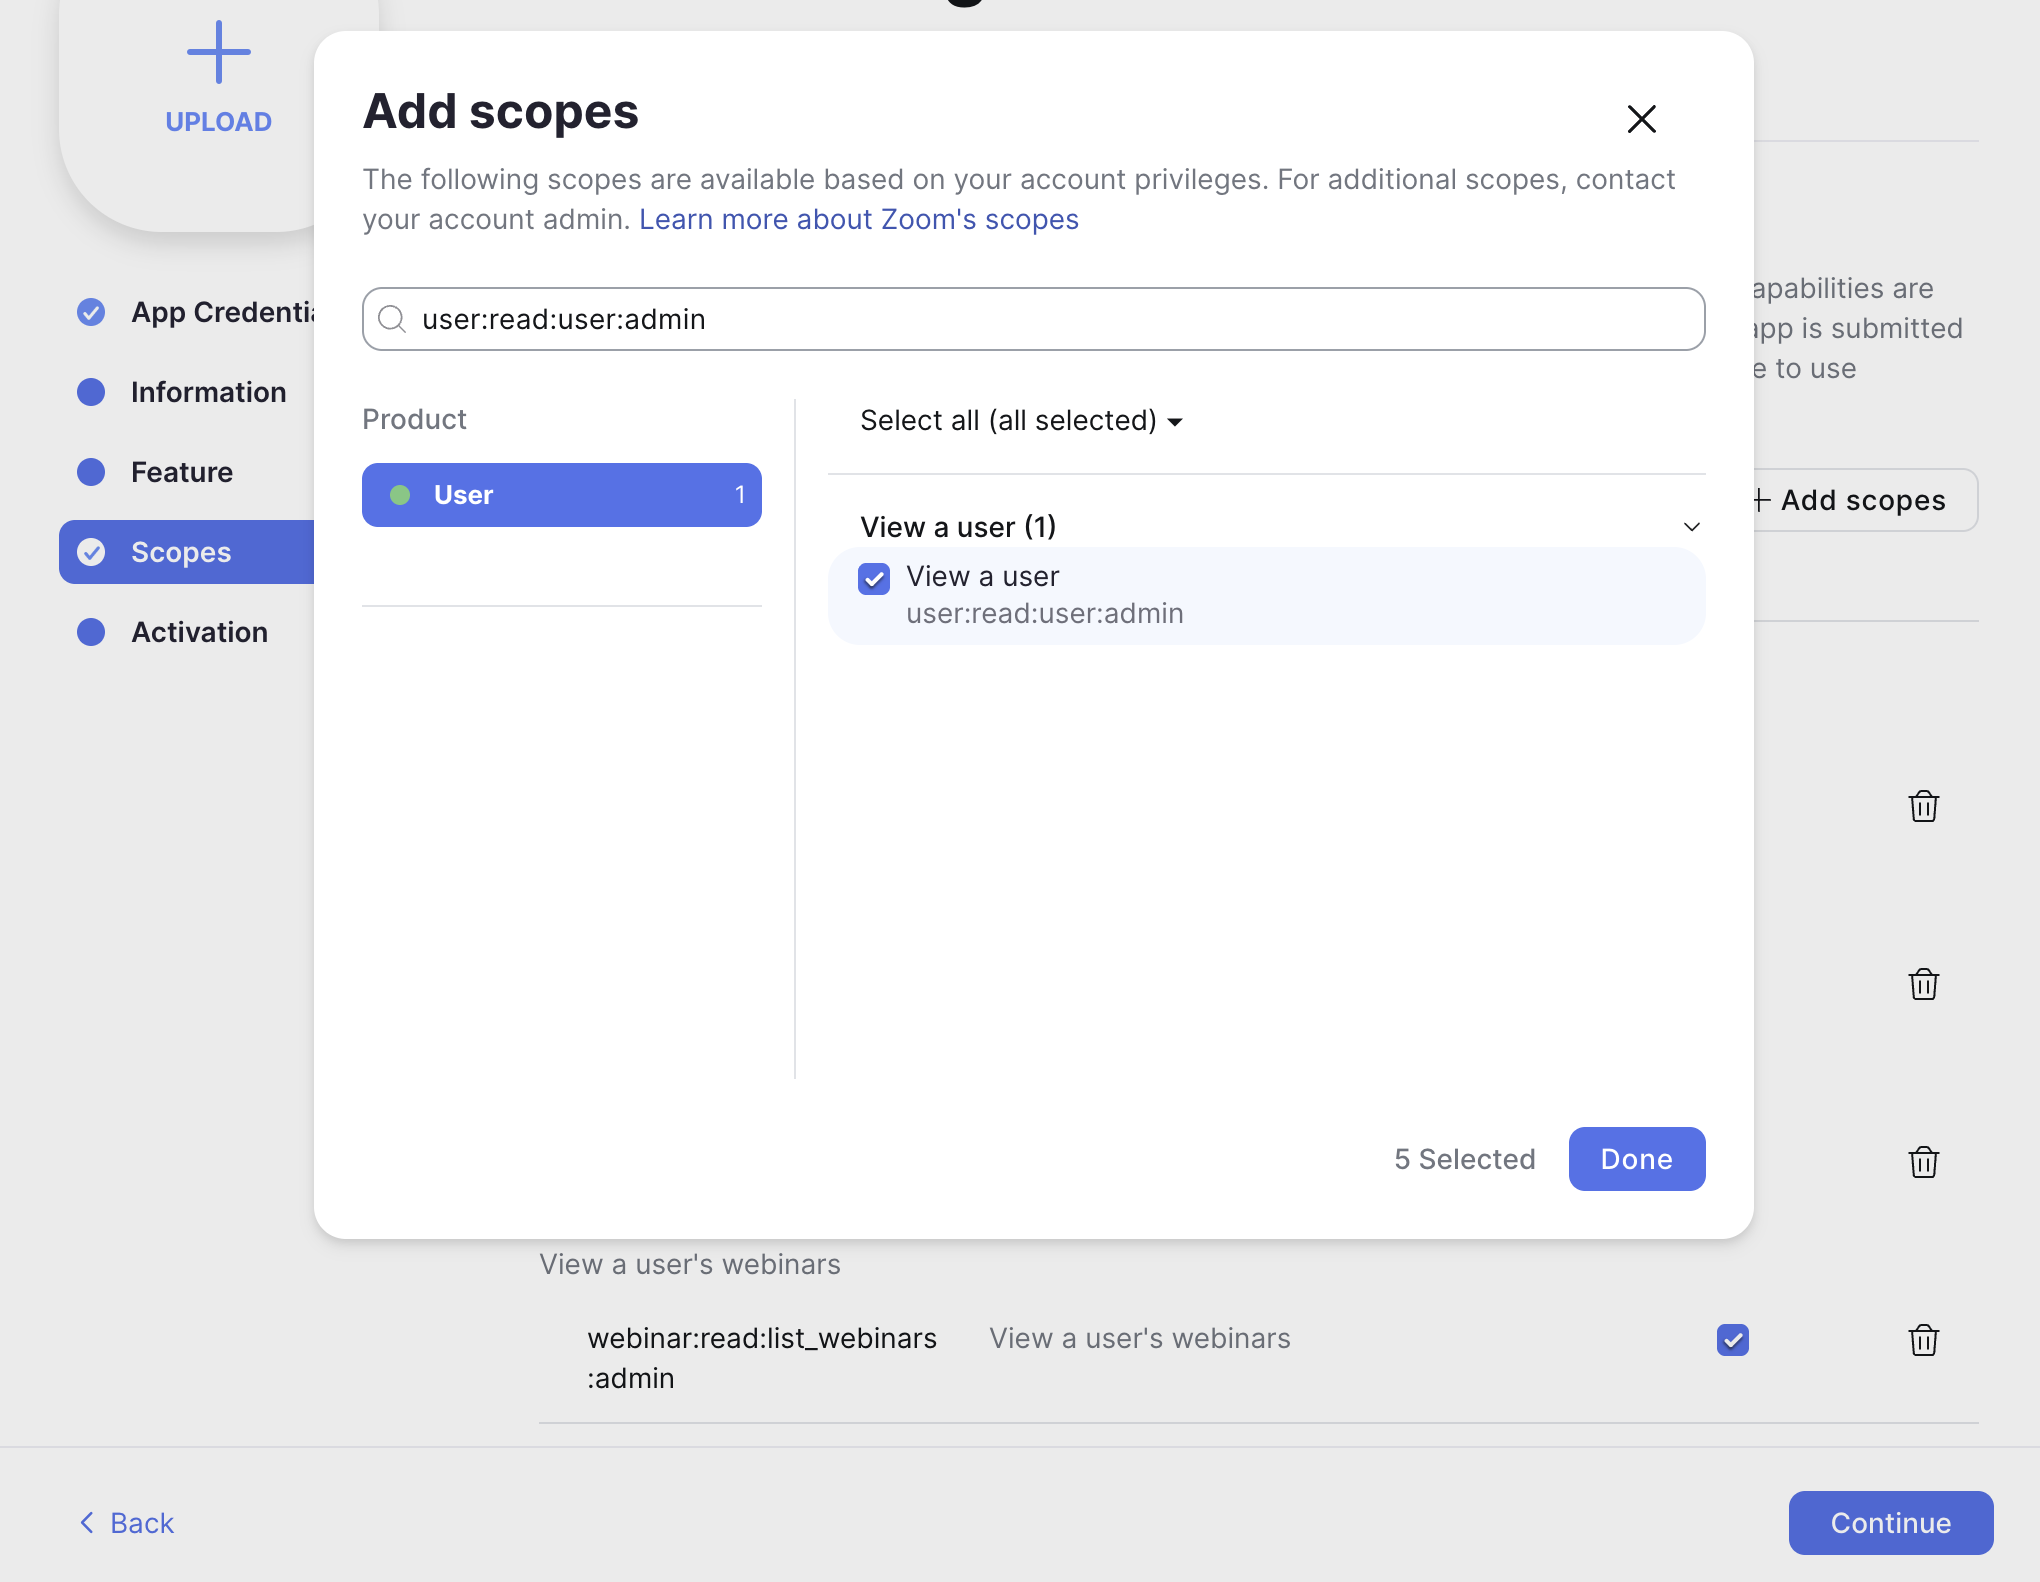Collapse the View a user (1) section
This screenshot has width=2040, height=1582.
click(x=1691, y=527)
